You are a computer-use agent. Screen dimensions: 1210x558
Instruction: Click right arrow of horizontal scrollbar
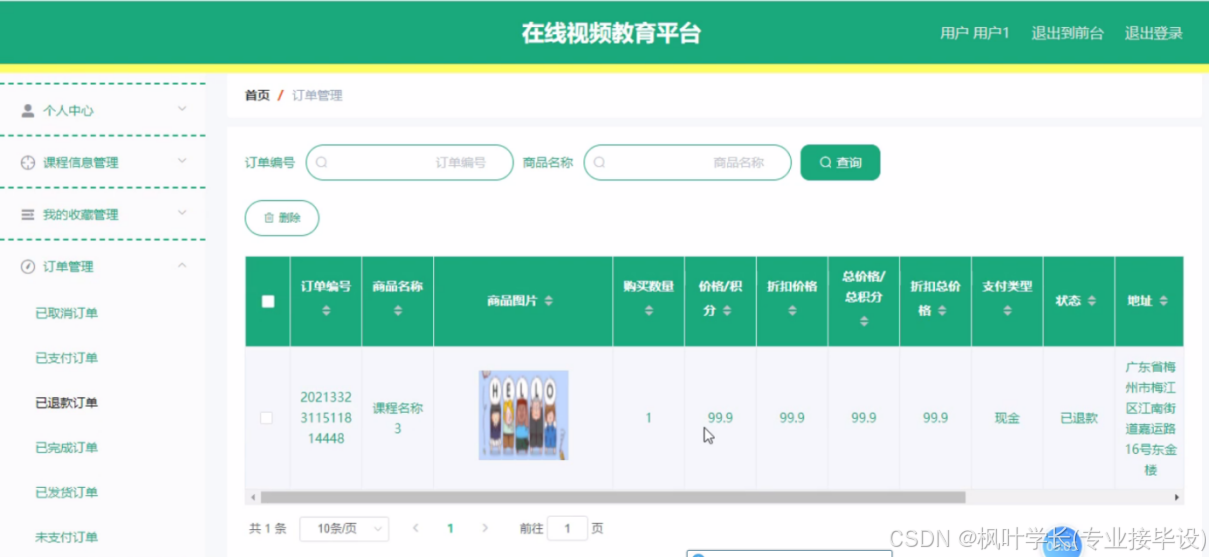pos(1177,497)
